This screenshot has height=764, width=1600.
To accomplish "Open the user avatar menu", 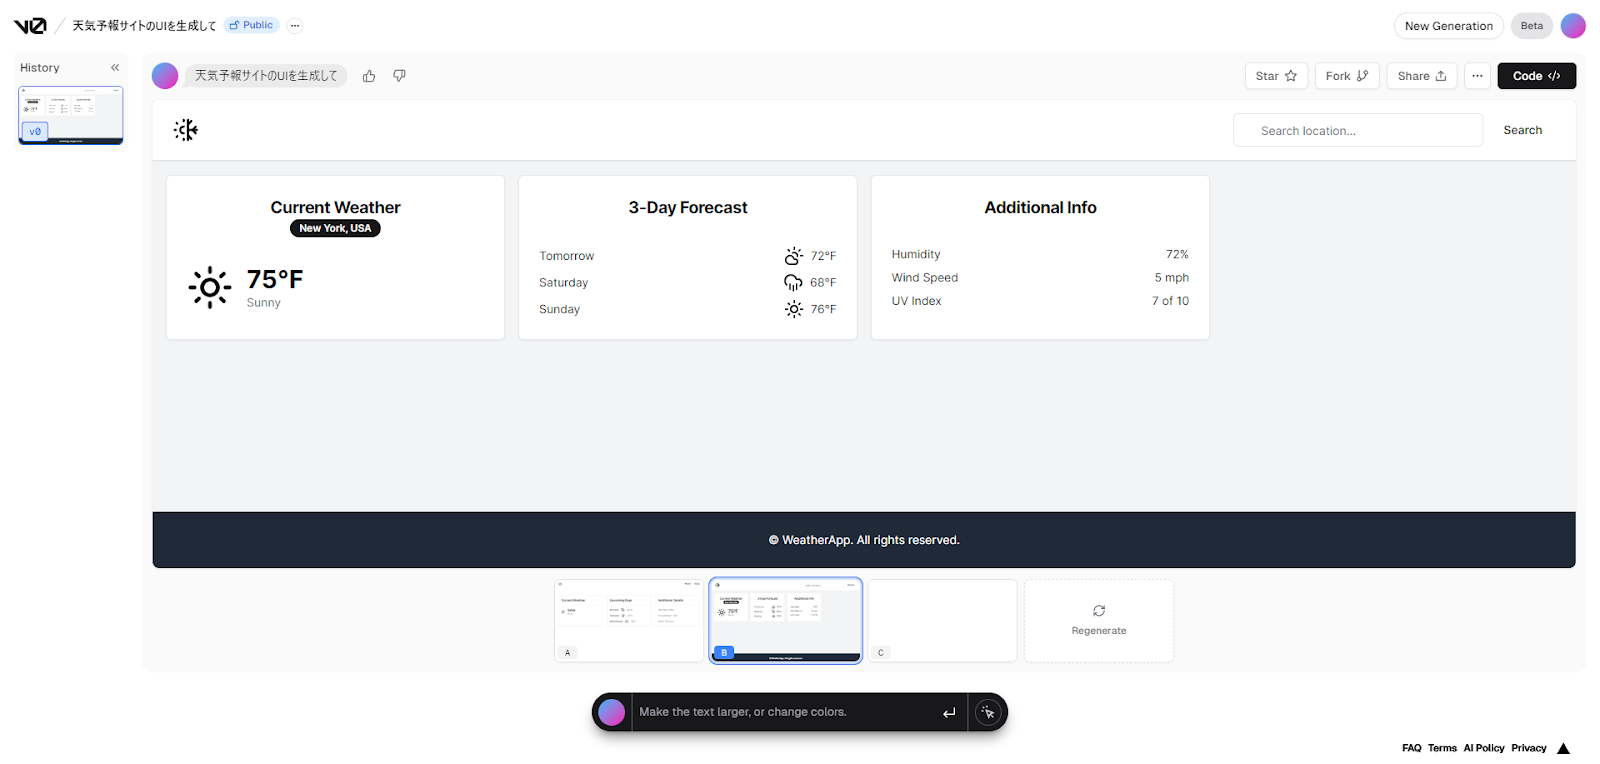I will click(x=1573, y=26).
